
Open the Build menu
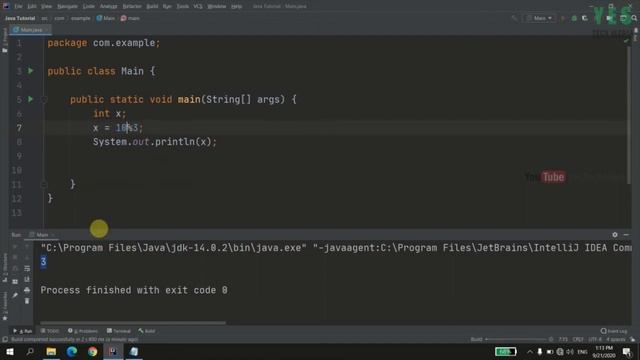pos(152,6)
